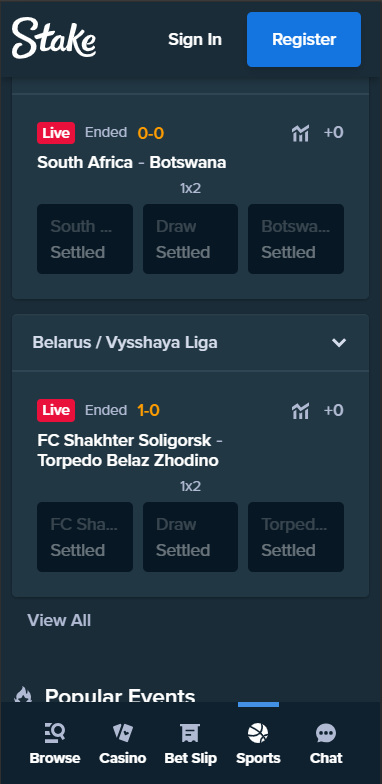Open stats icon for South Africa match
Screen dimensions: 382x784
(x=300, y=133)
